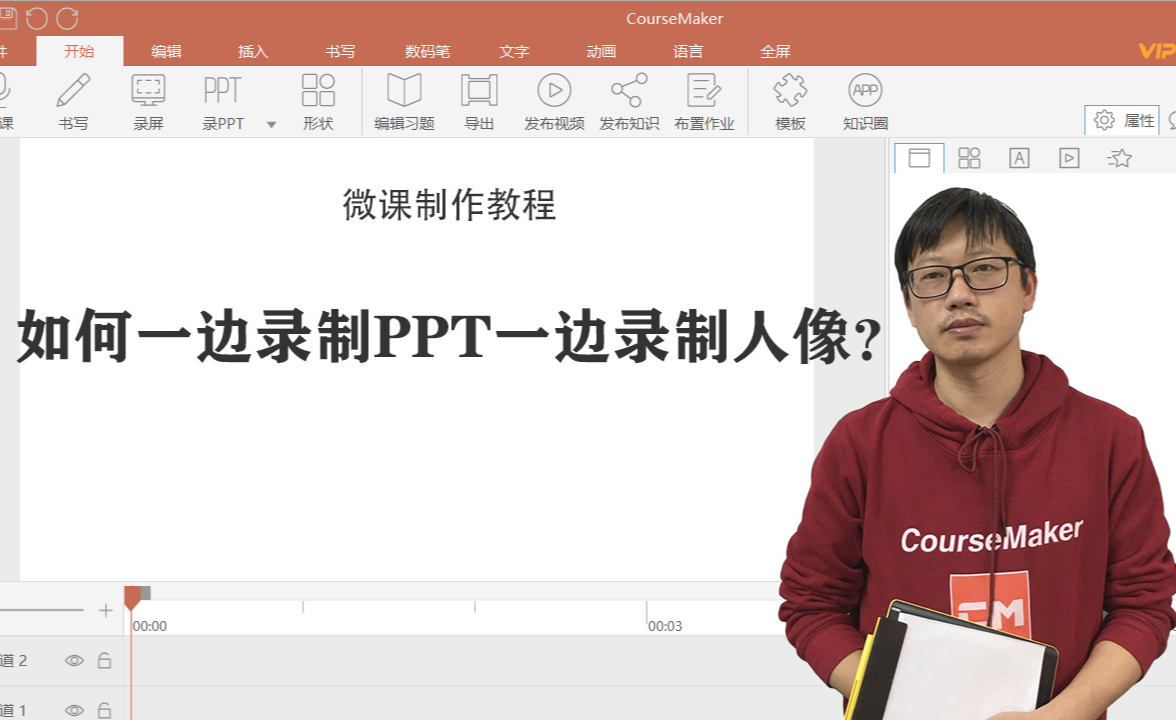Expand the 录PPT dropdown arrow

(x=272, y=124)
